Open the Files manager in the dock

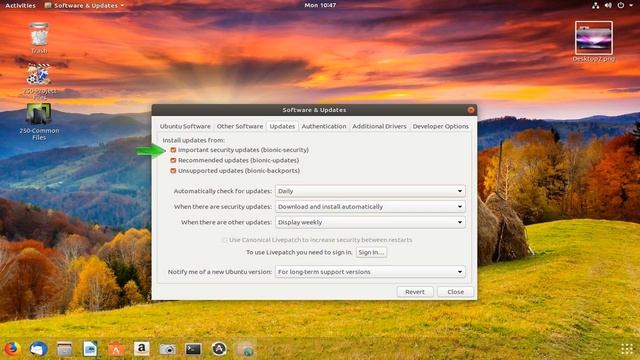64,349
